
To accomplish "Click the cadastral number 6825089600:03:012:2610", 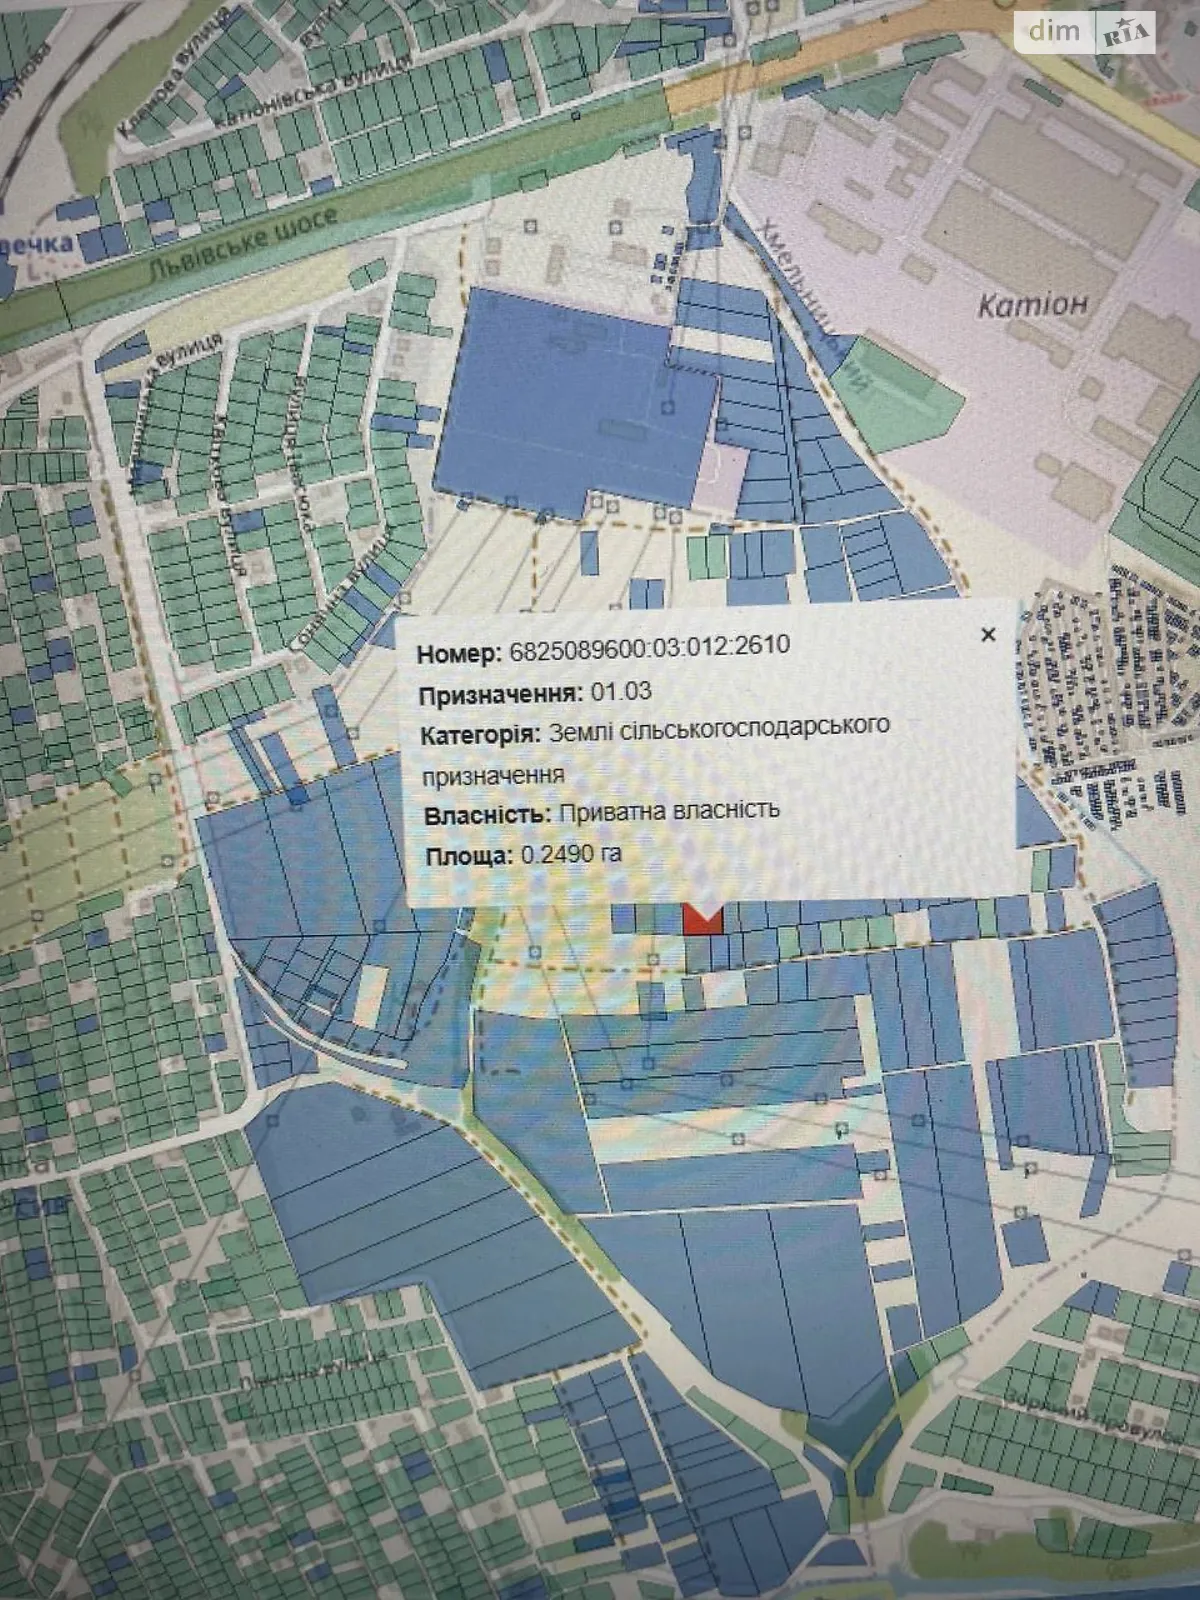I will [649, 648].
